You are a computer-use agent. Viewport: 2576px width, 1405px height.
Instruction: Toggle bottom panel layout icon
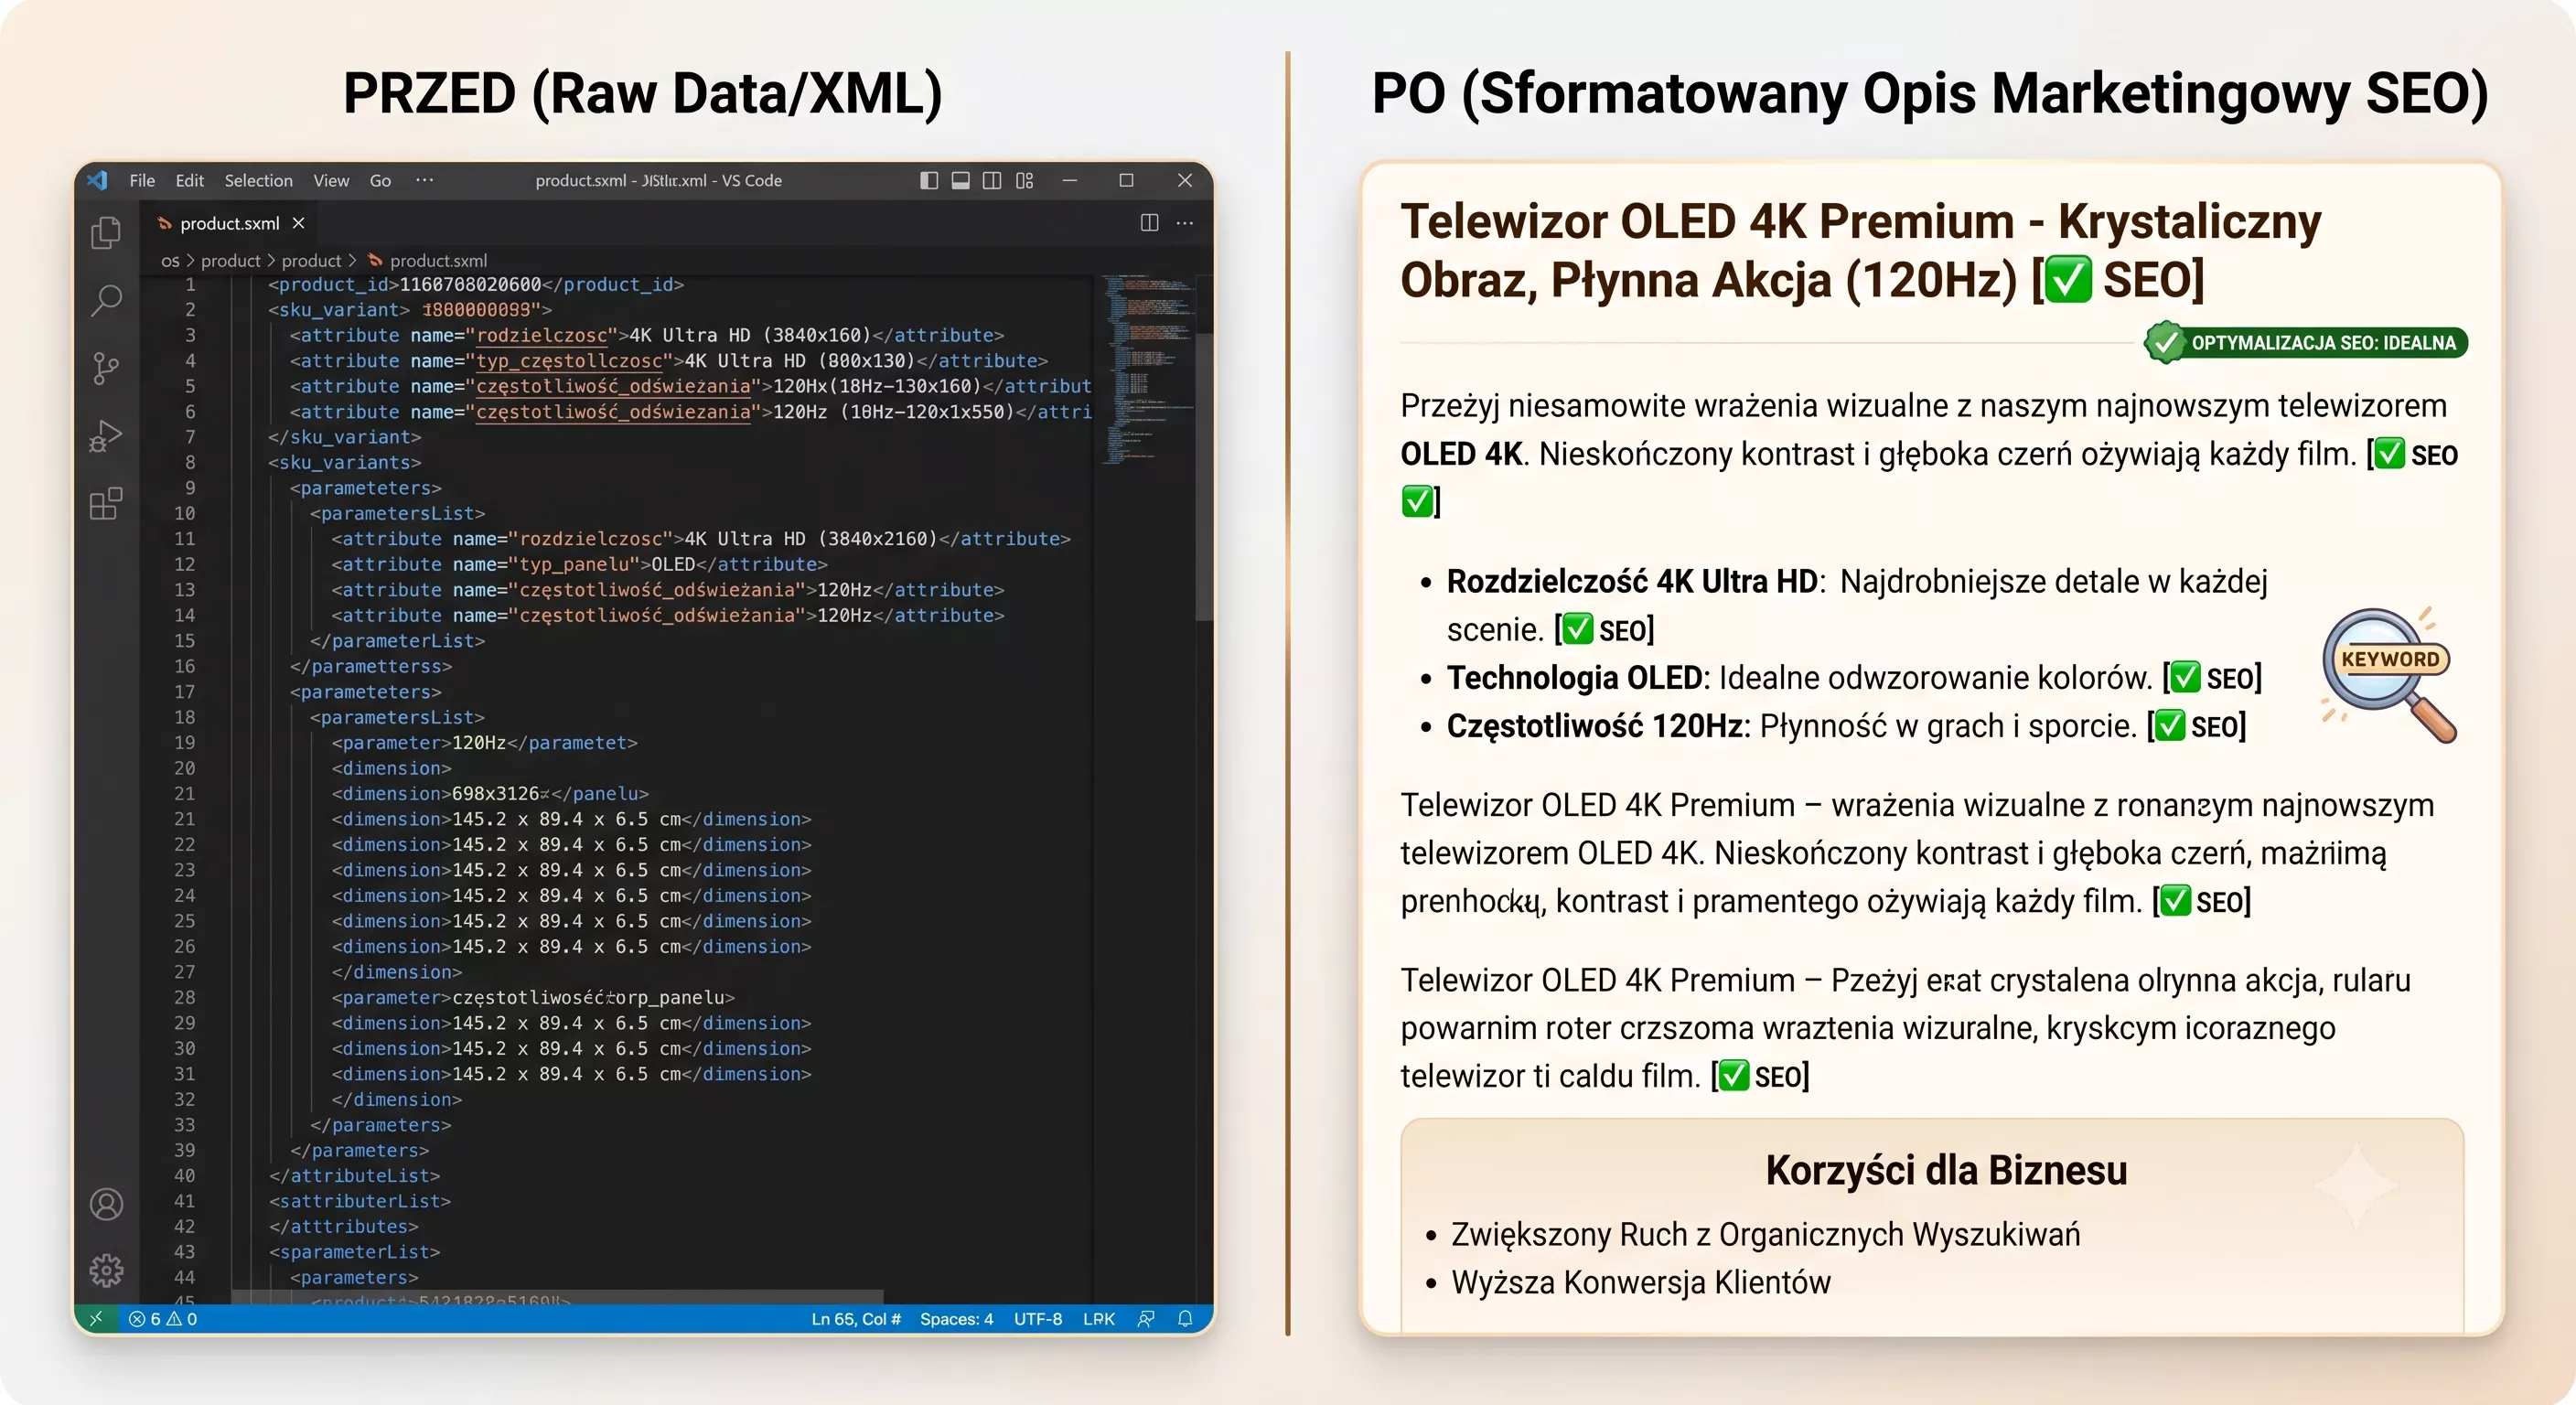pos(960,180)
